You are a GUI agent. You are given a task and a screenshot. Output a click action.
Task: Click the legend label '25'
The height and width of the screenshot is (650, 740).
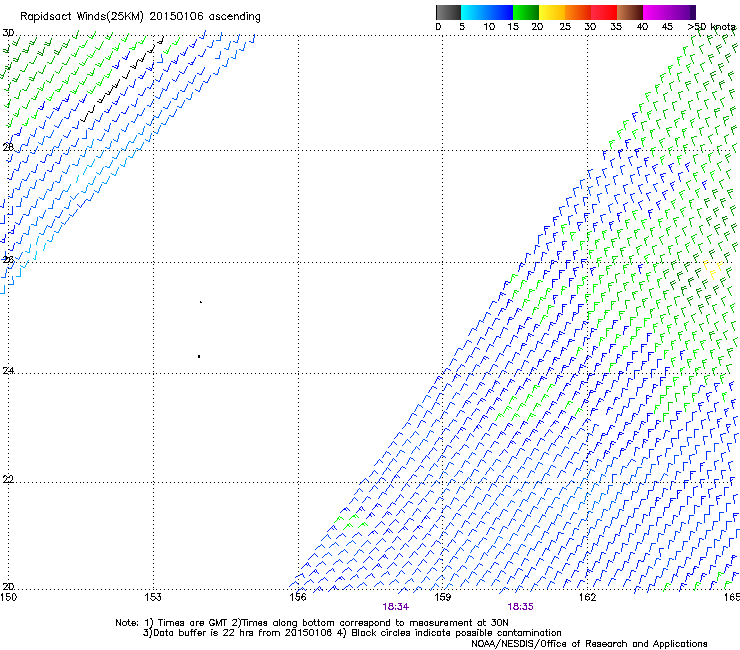(x=565, y=27)
